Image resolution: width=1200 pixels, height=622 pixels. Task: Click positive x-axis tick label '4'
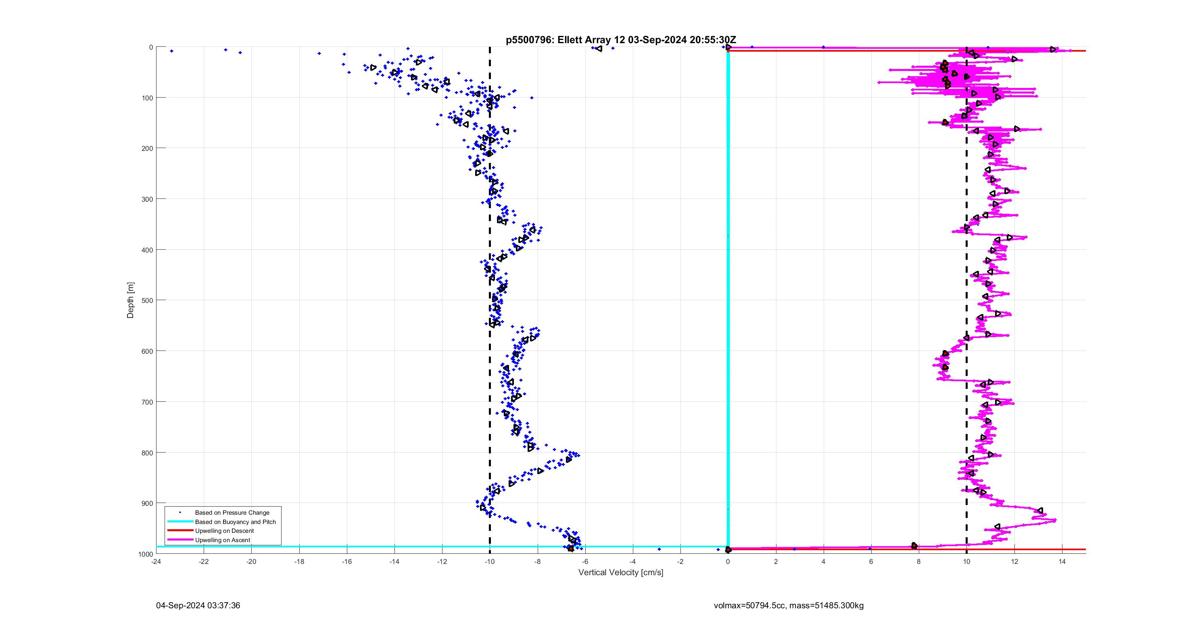(x=824, y=561)
